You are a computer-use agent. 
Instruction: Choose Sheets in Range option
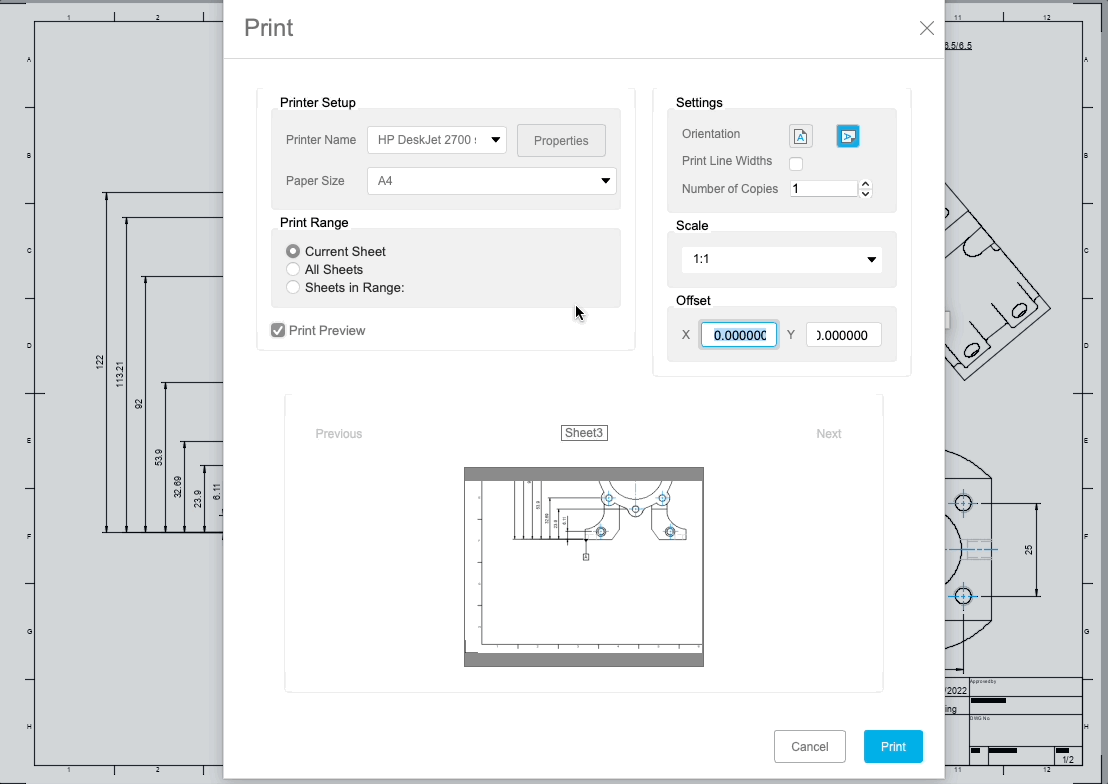pos(292,286)
